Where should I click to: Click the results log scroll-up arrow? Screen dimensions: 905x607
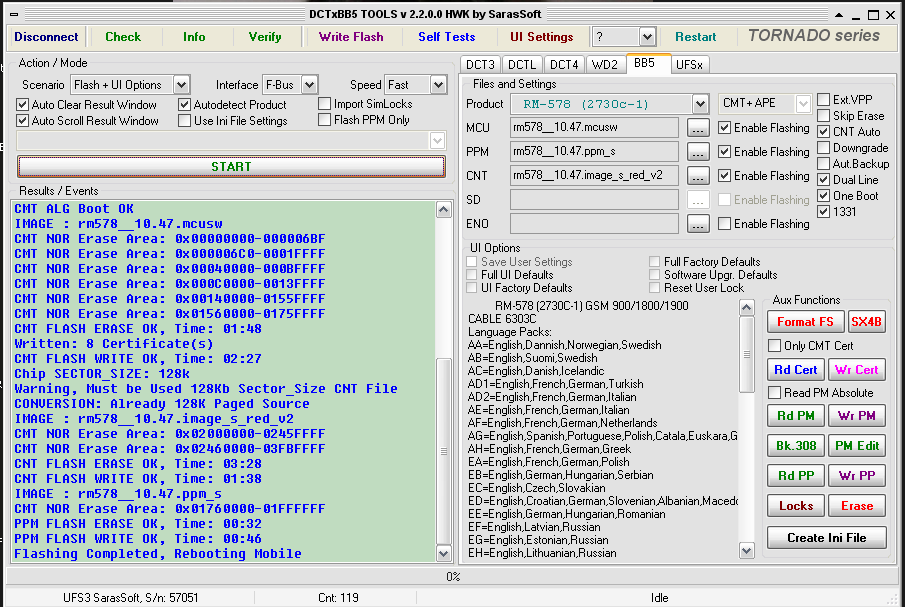443,209
